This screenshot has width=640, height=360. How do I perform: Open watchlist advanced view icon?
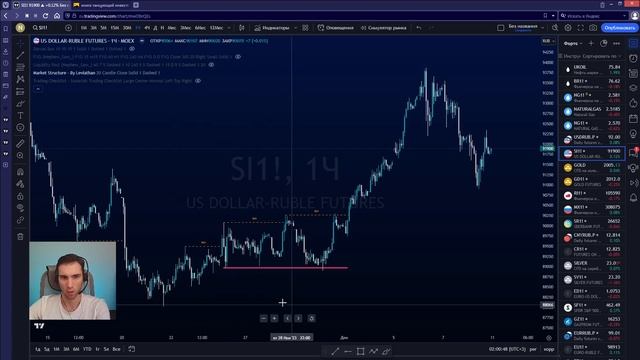coord(604,43)
